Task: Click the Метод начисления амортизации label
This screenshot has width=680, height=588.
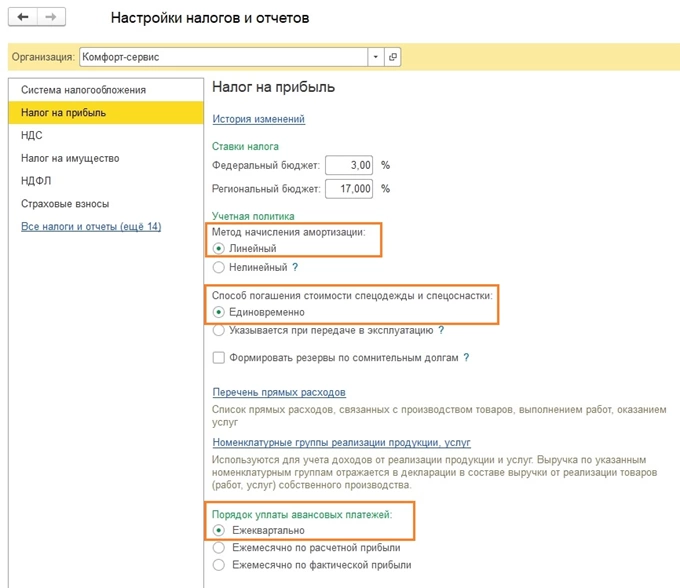Action: (x=288, y=232)
